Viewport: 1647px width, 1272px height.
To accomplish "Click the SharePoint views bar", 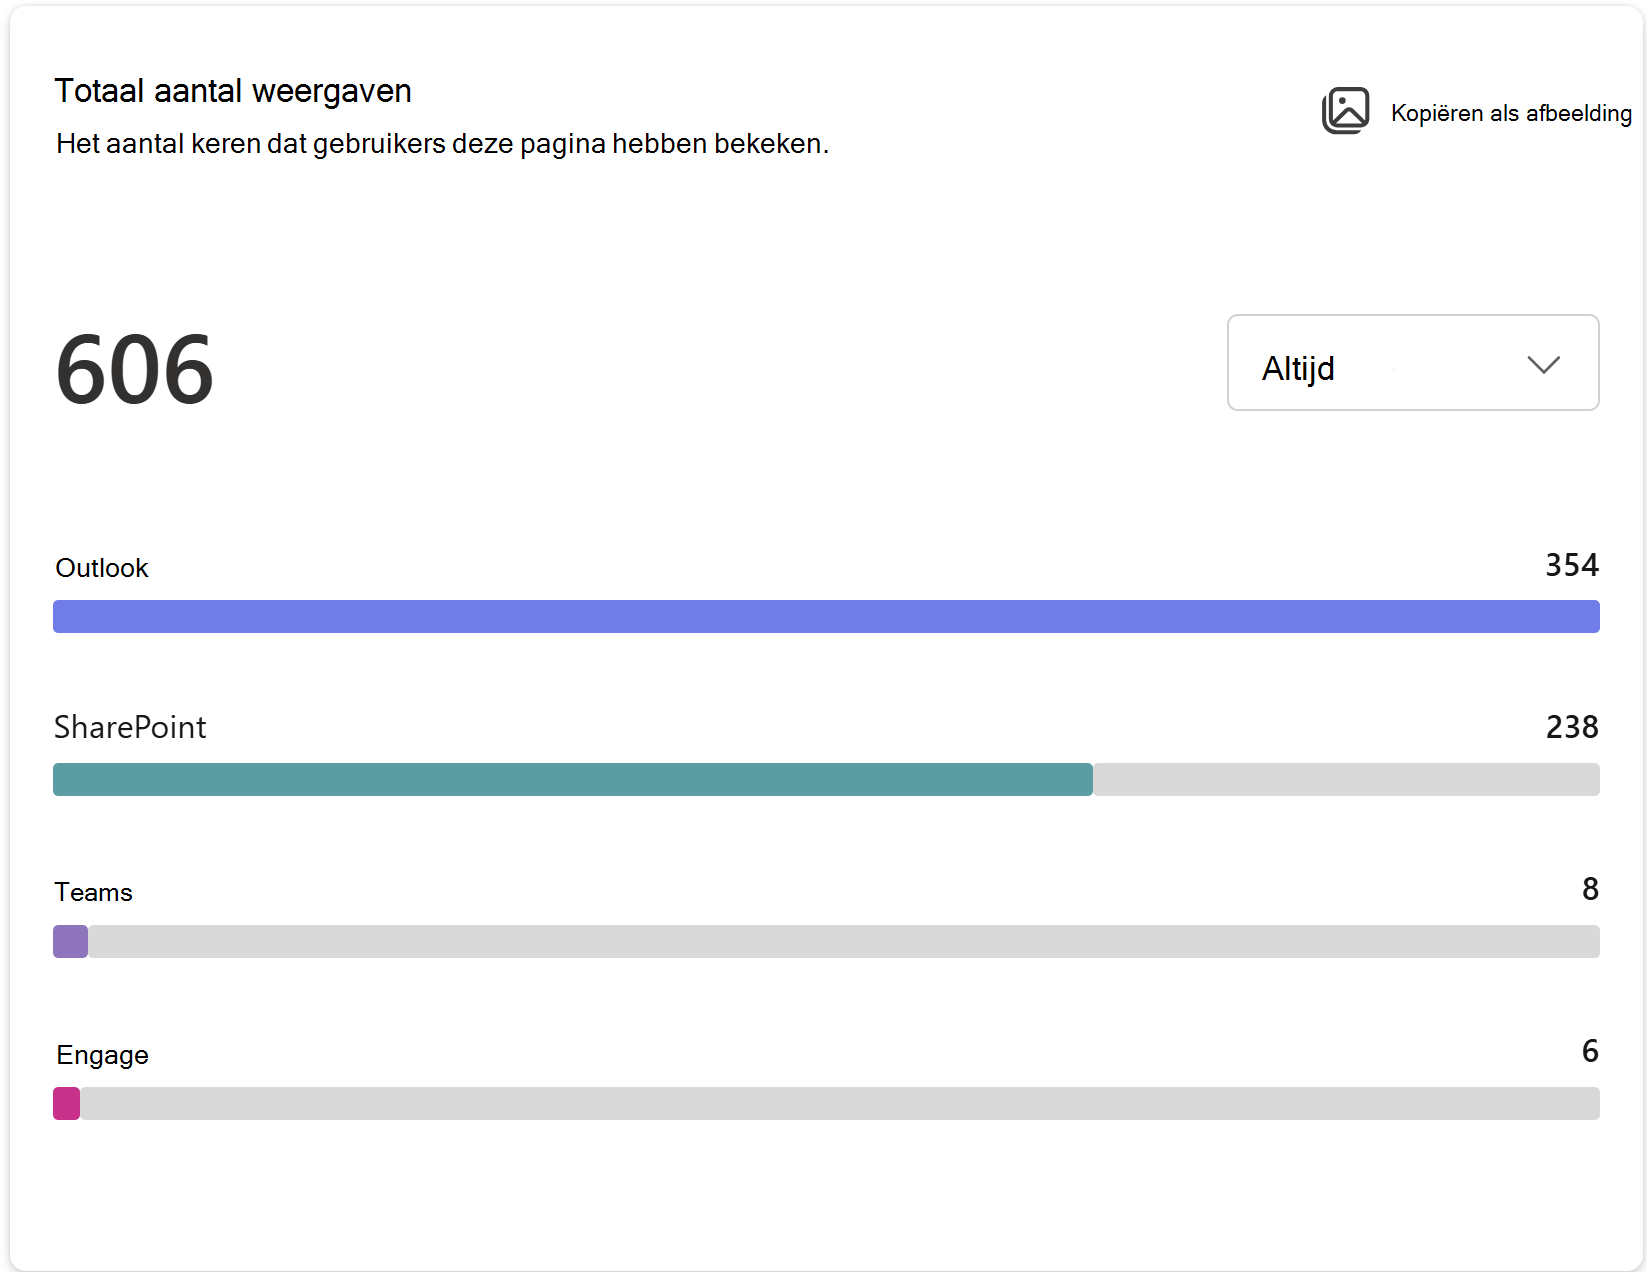I will [826, 779].
